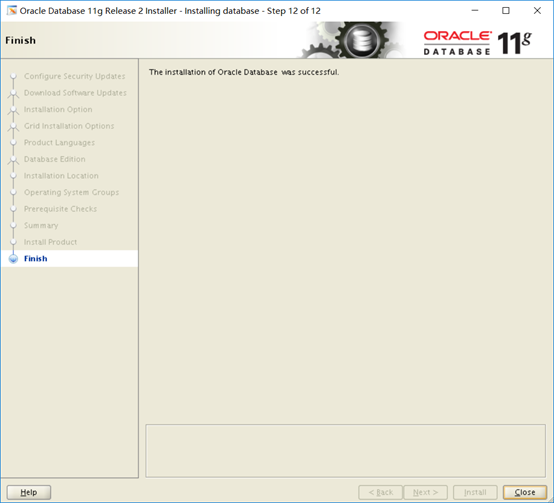Click the Finish step bullet icon

13,259
